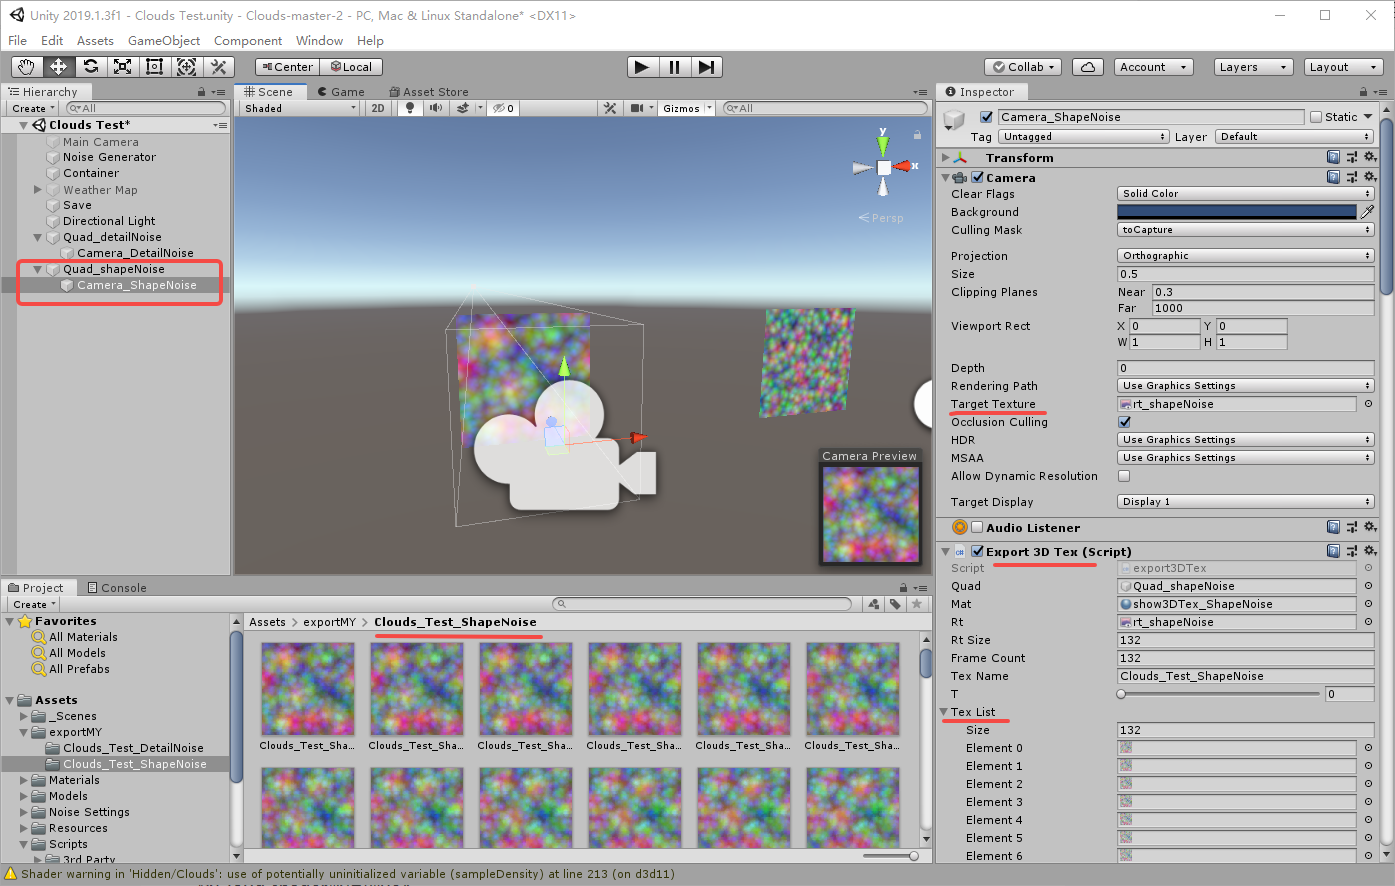Viewport: 1395px width, 886px height.
Task: Disable Occlusion Culling on the Camera
Action: 1124,421
